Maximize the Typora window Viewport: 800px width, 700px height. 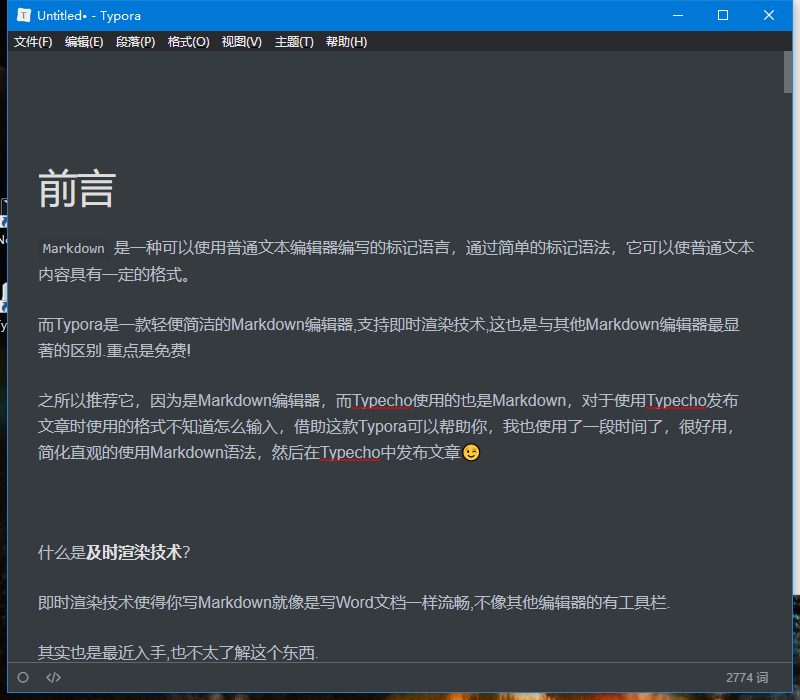point(723,15)
